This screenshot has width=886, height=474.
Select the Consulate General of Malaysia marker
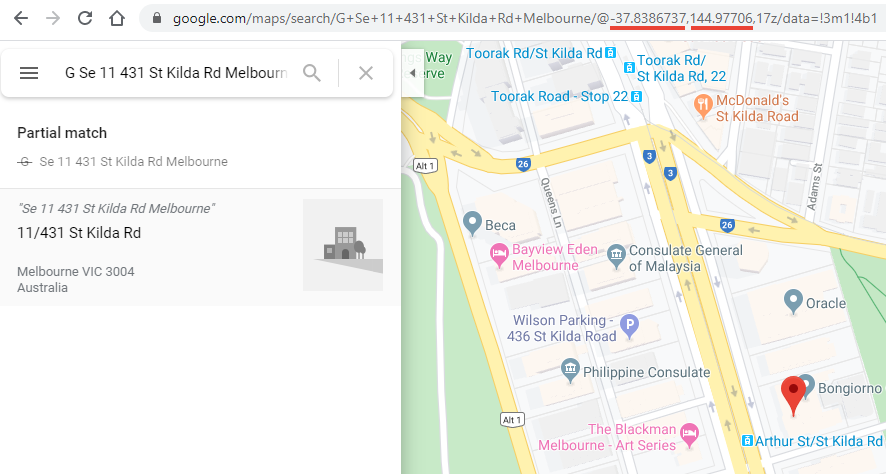pos(616,257)
